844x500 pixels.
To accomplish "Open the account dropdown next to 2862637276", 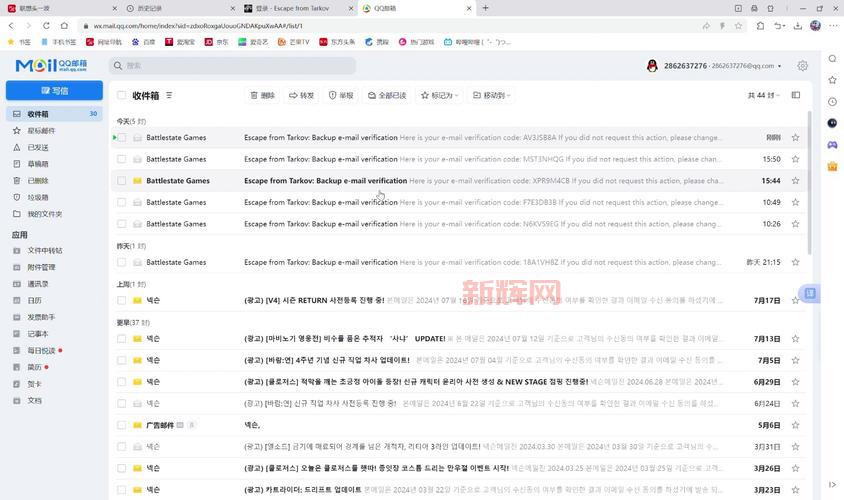I will pos(780,66).
